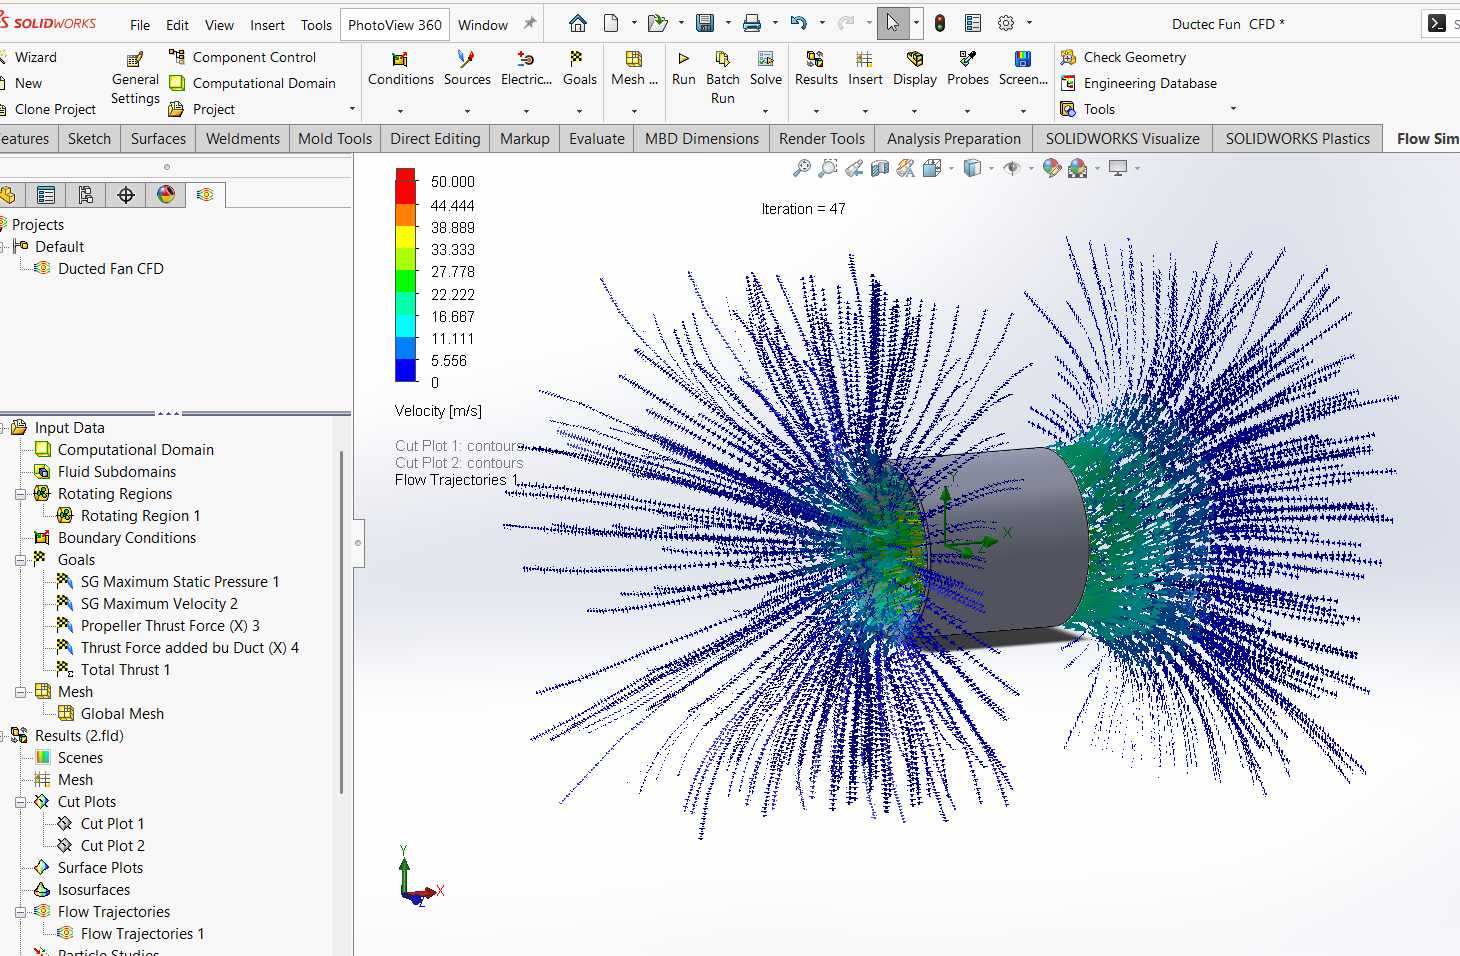This screenshot has height=956, width=1460.
Task: Open the Edit Appearance color ball icon
Action: tap(1051, 168)
